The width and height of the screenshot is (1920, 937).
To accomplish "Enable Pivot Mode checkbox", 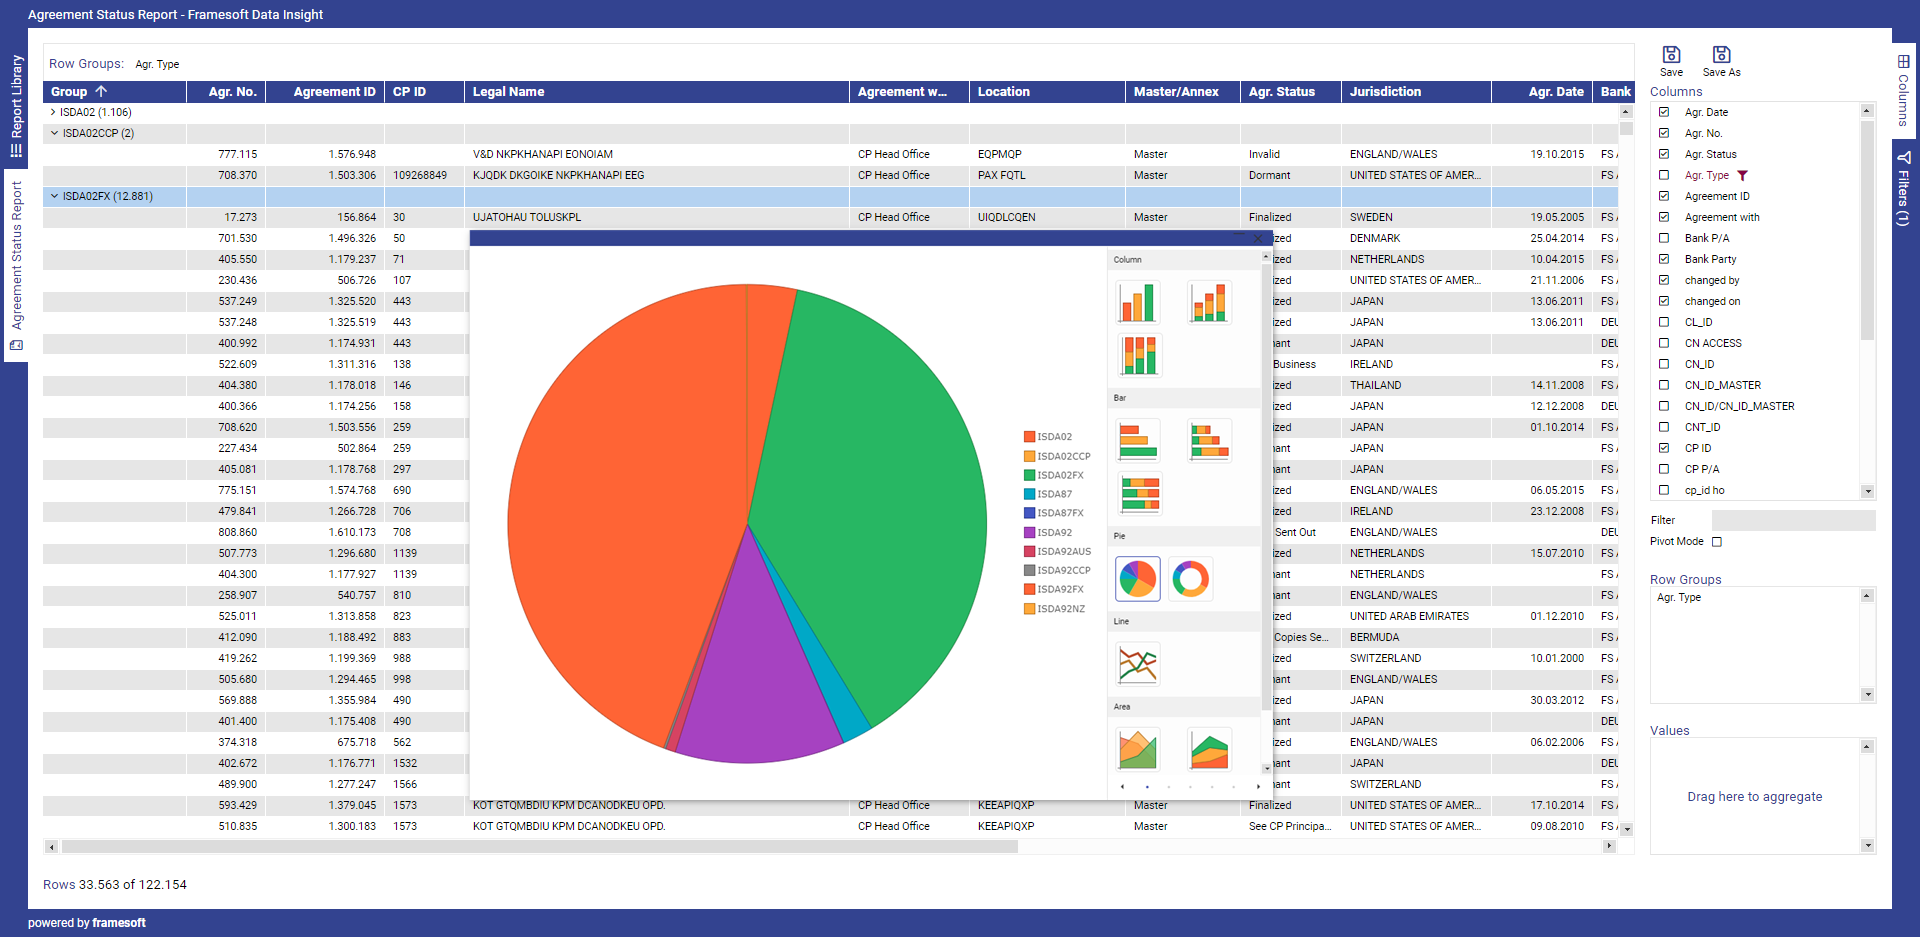I will point(1717,542).
